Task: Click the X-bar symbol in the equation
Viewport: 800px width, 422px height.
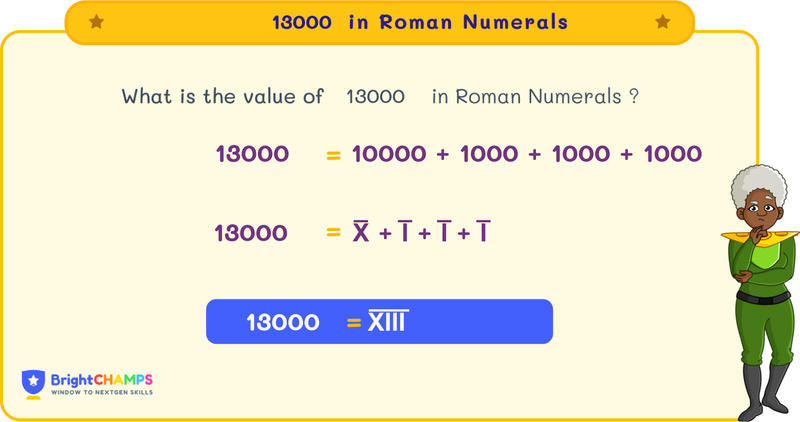Action: click(x=362, y=234)
